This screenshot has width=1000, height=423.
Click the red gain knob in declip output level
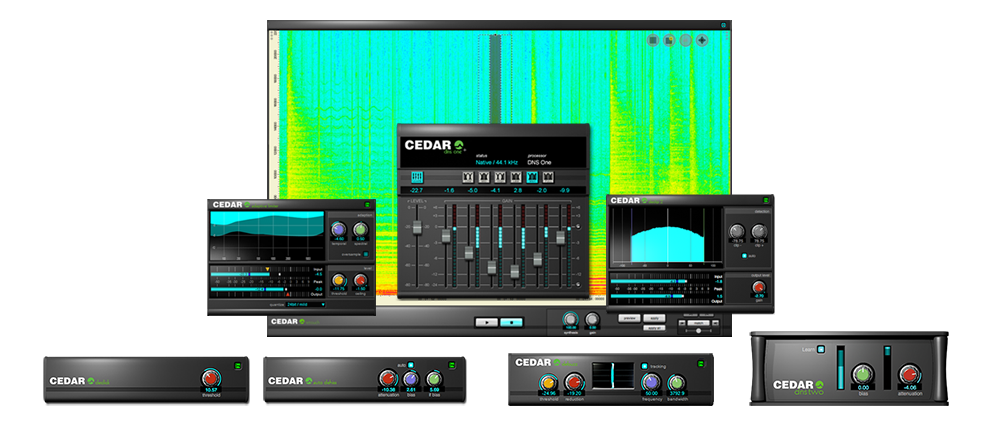point(758,287)
